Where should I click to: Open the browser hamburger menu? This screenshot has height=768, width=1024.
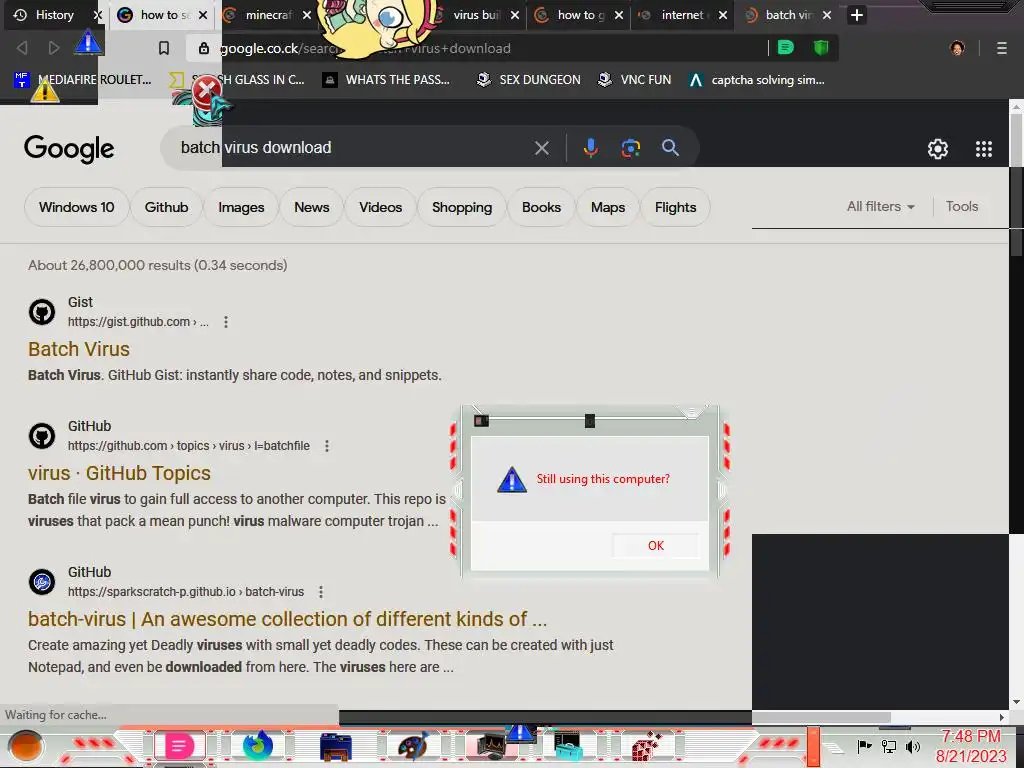pyautogui.click(x=1002, y=48)
